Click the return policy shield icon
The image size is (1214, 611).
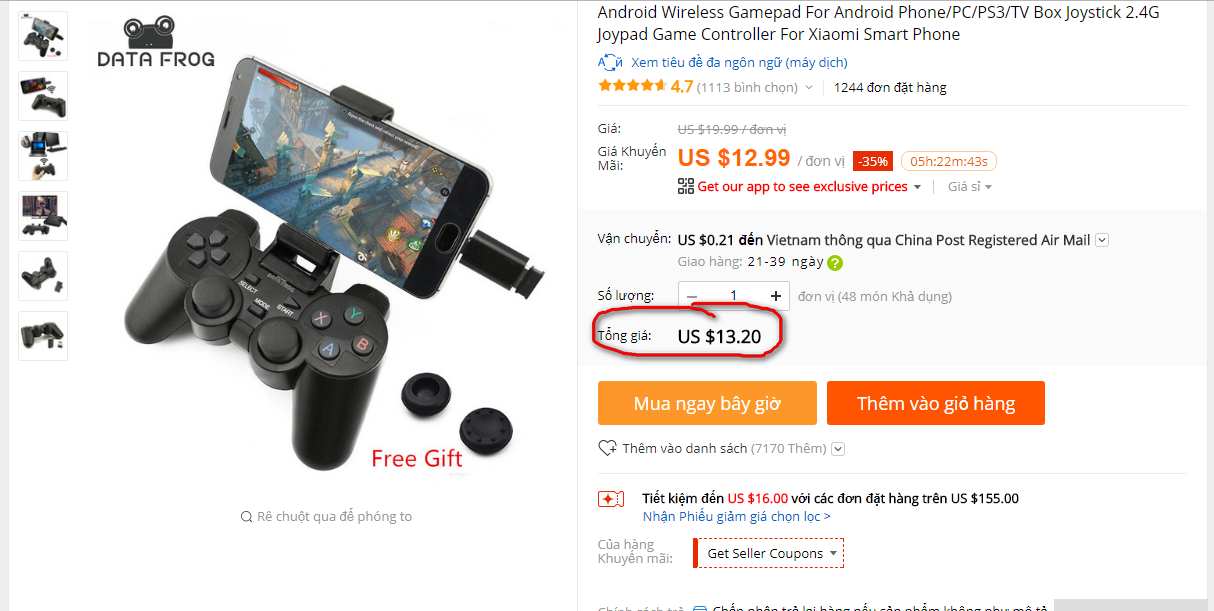pos(701,608)
